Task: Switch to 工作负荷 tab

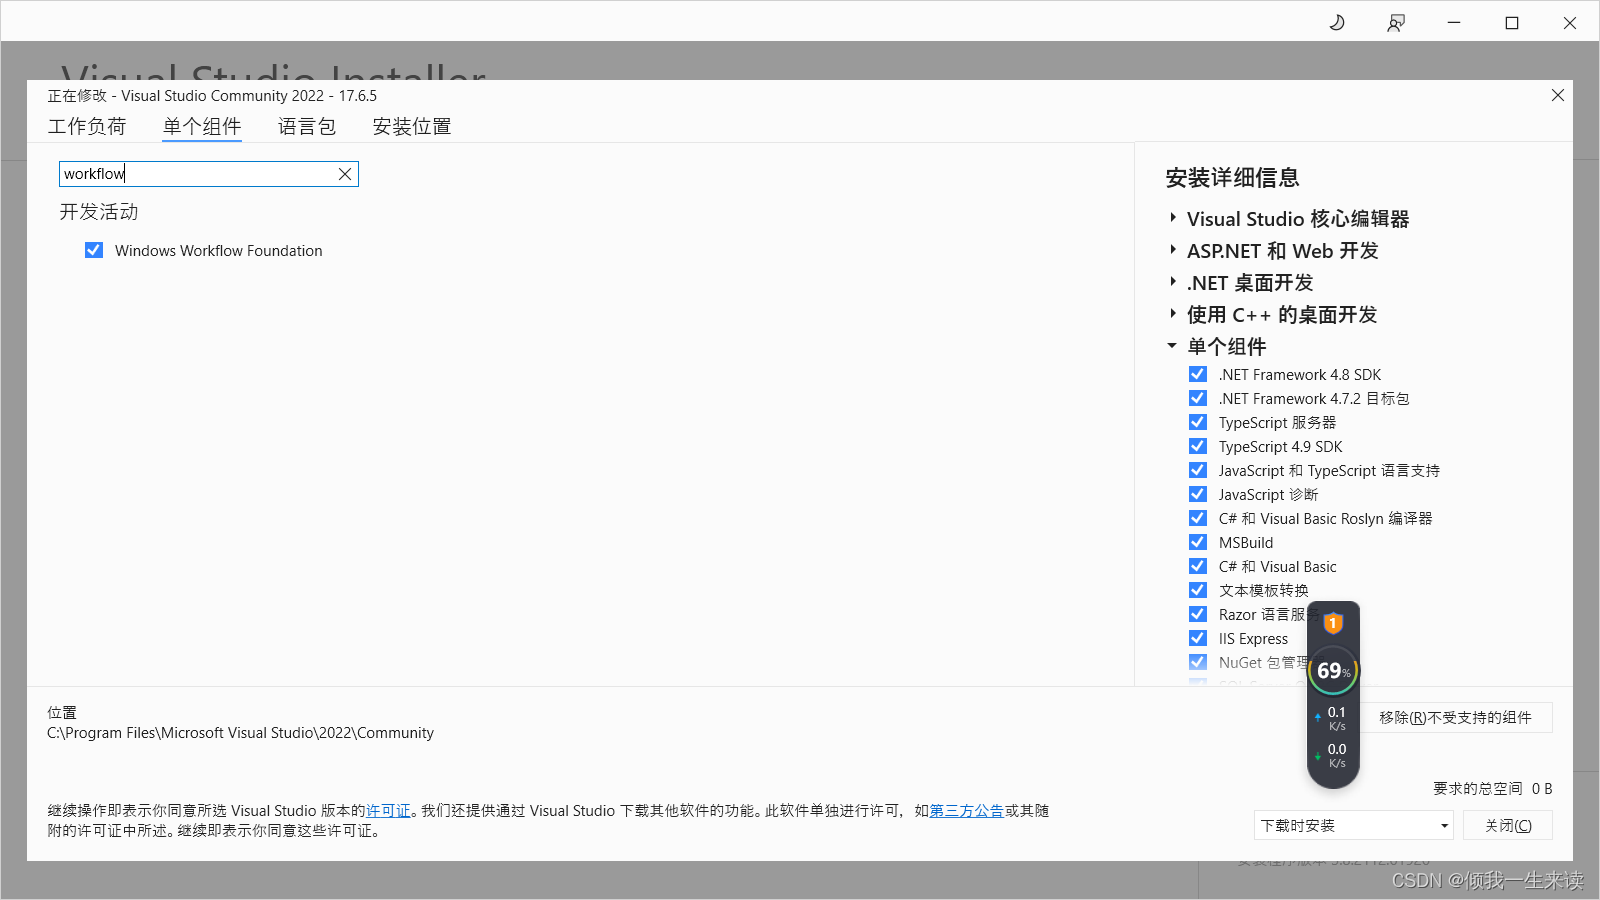Action: tap(87, 126)
